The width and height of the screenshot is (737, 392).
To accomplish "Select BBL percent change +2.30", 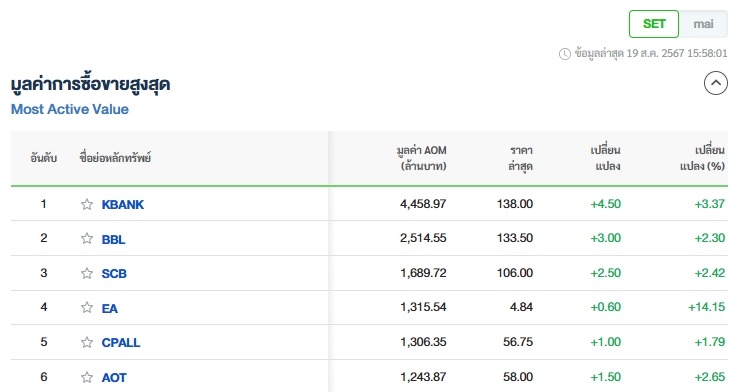I will click(x=710, y=238).
